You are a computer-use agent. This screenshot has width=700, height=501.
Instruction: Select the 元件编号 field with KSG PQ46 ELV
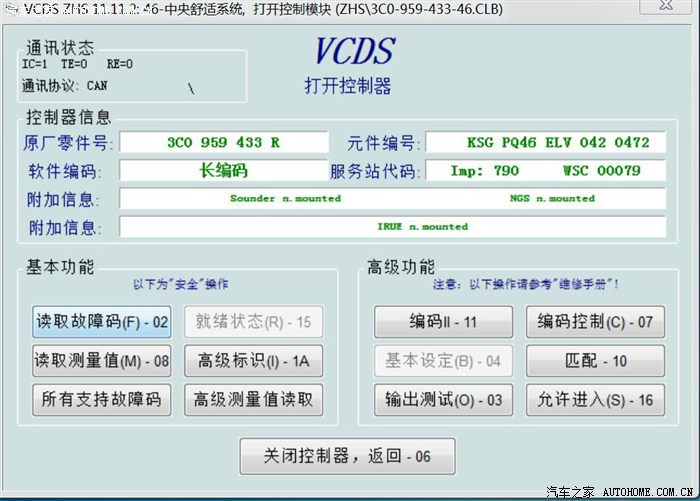point(544,143)
